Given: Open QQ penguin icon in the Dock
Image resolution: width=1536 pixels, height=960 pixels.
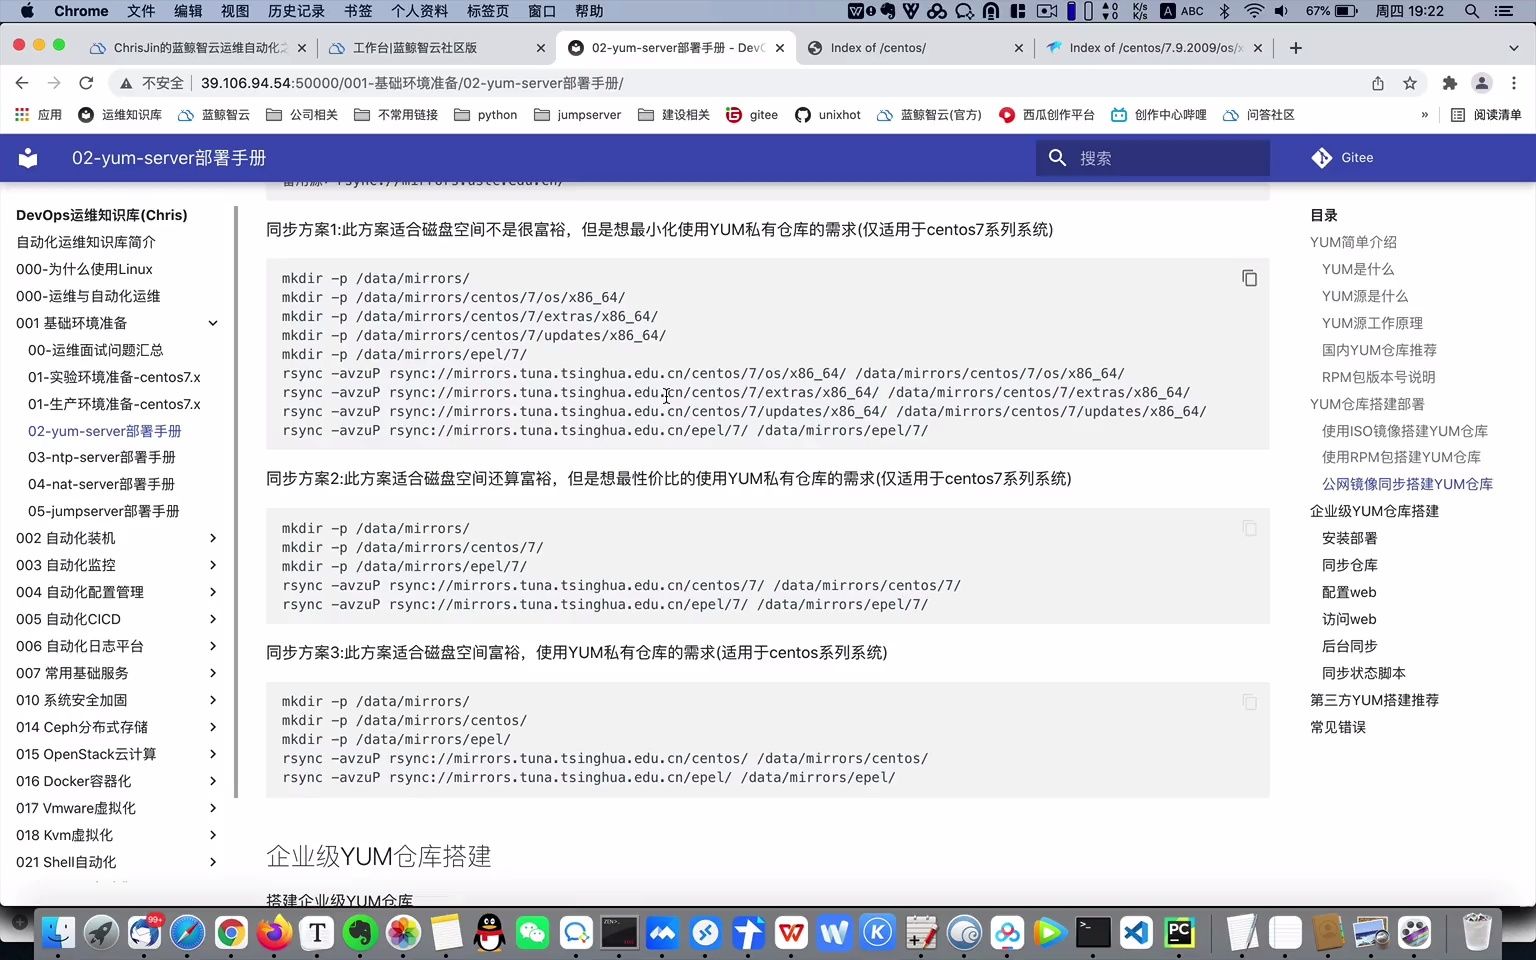Looking at the screenshot, I should tap(489, 933).
